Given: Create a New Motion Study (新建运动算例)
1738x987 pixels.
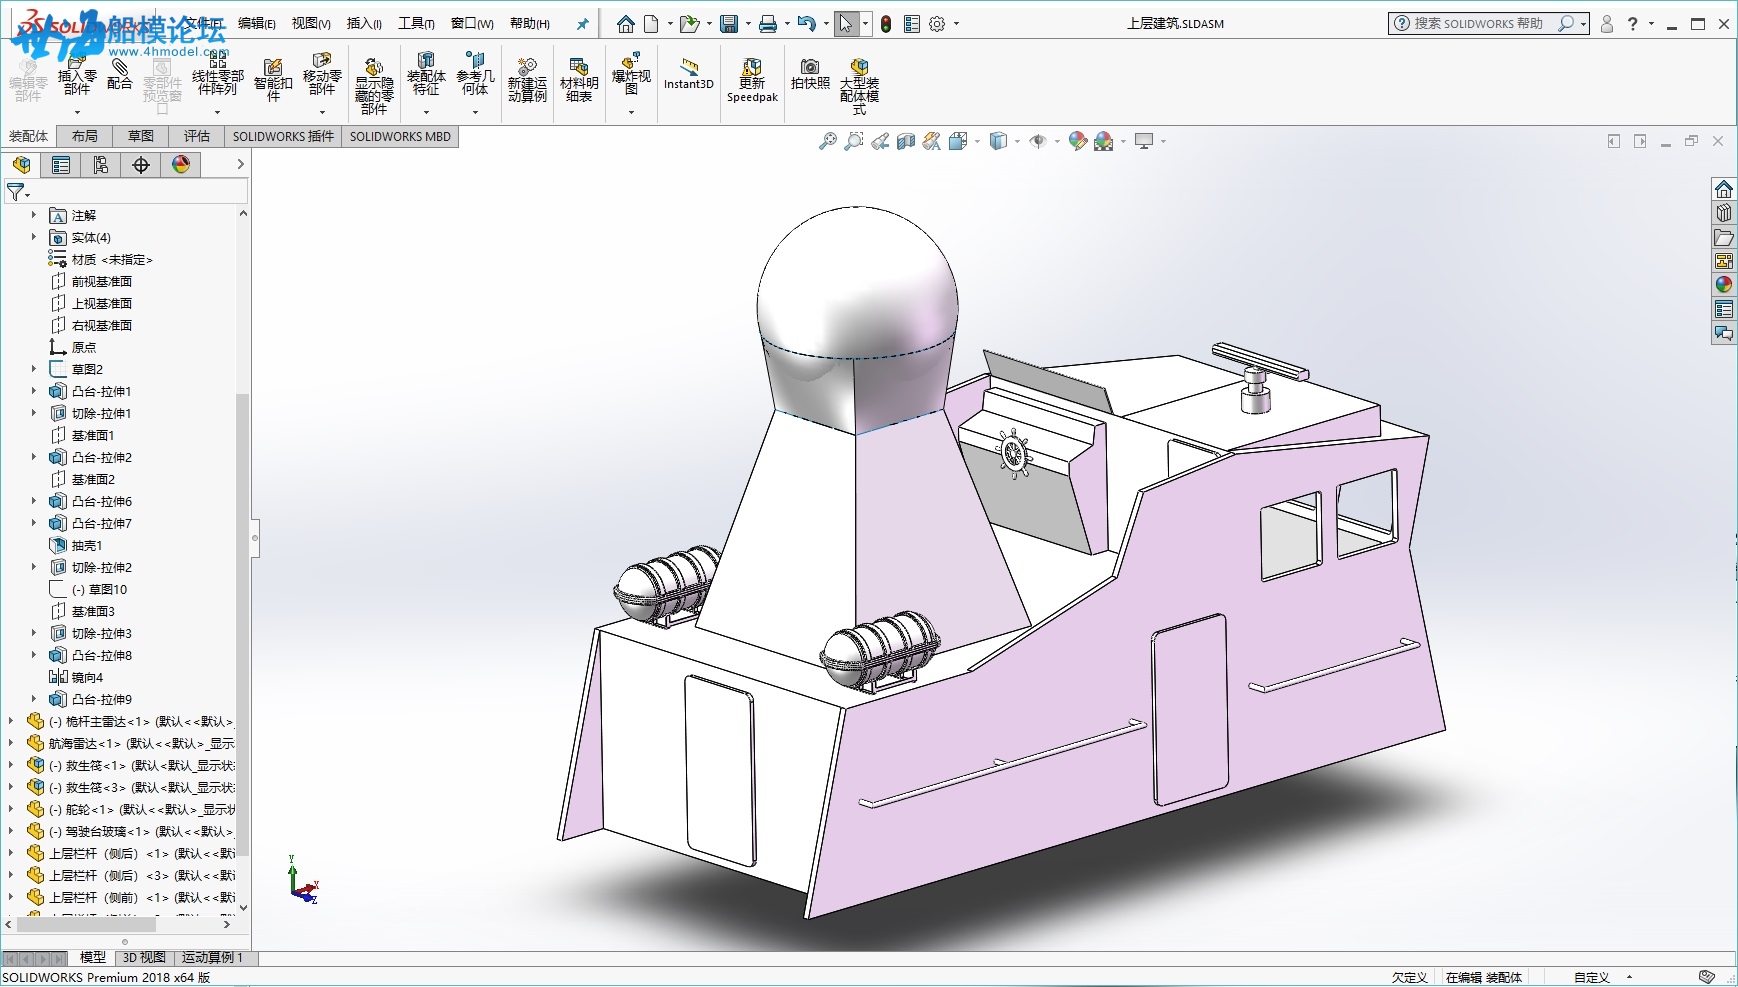Looking at the screenshot, I should point(527,80).
